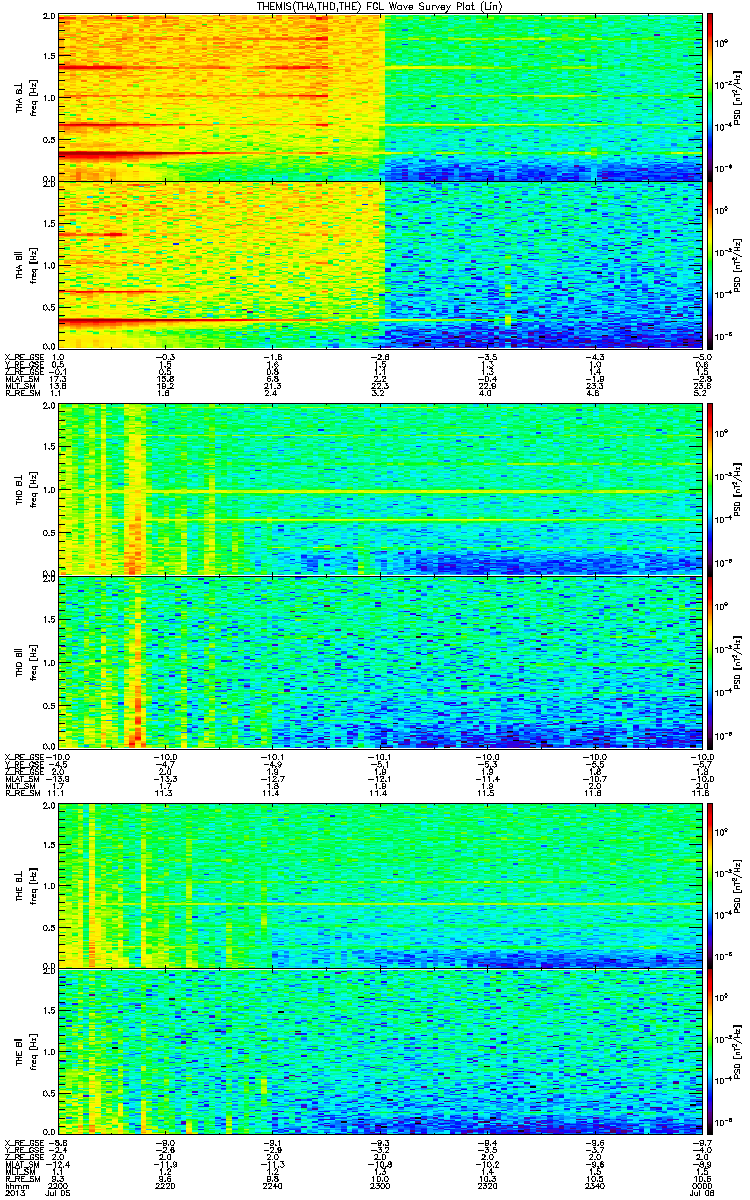The height and width of the screenshot is (1200, 750).
Task: Click the THA B-parallel panel color bar
Action: [x=710, y=264]
